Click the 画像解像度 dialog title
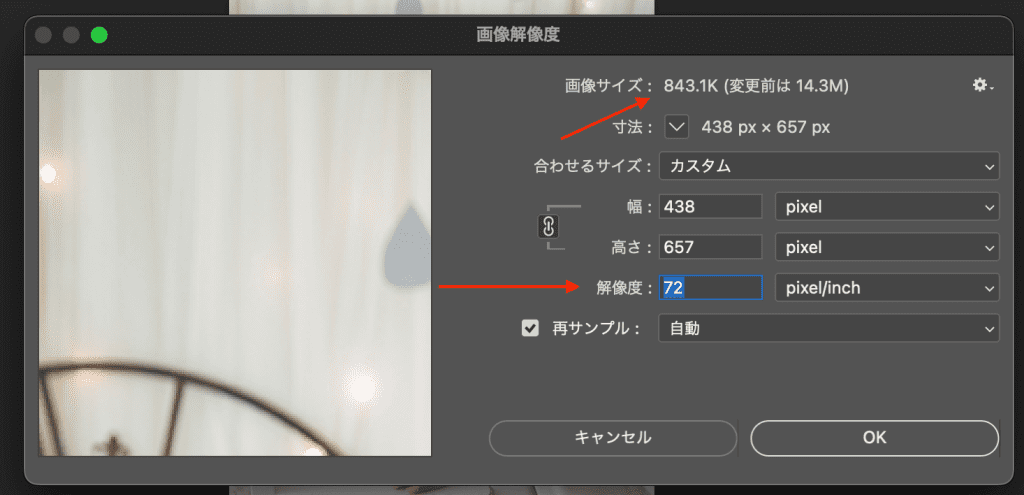This screenshot has width=1024, height=495. [518, 35]
